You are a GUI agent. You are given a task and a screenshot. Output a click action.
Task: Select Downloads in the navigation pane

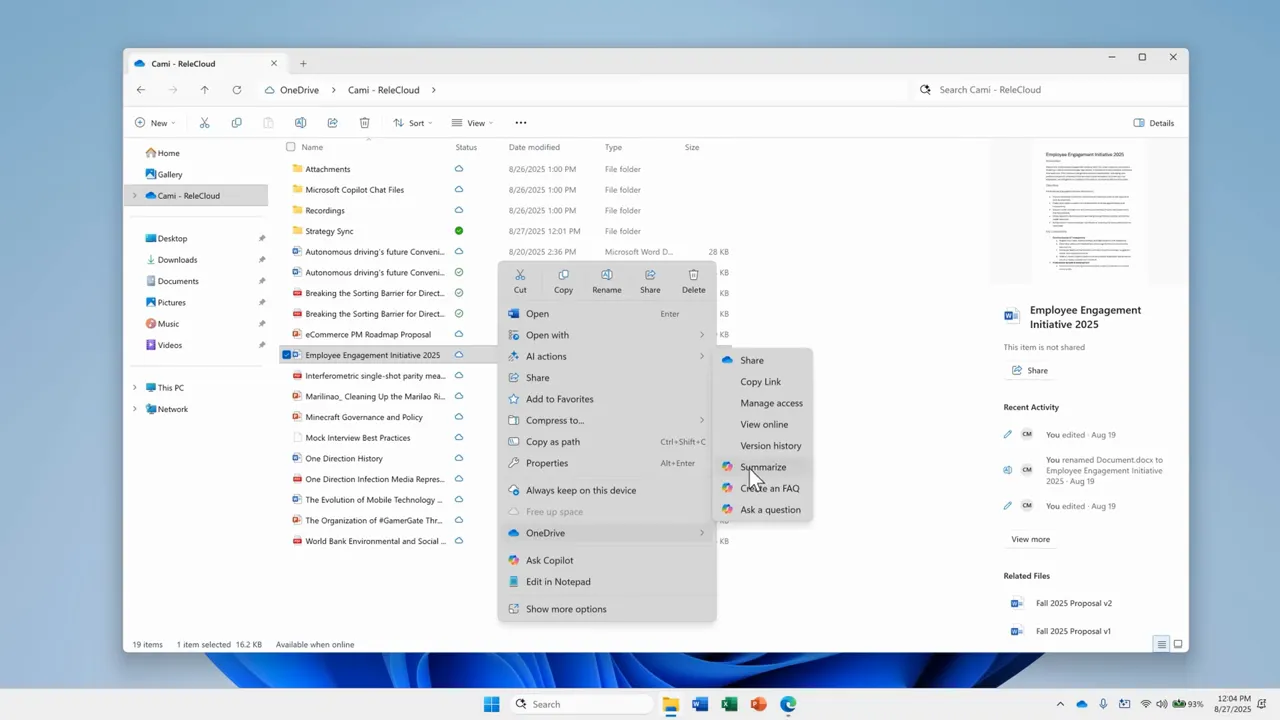coord(177,260)
